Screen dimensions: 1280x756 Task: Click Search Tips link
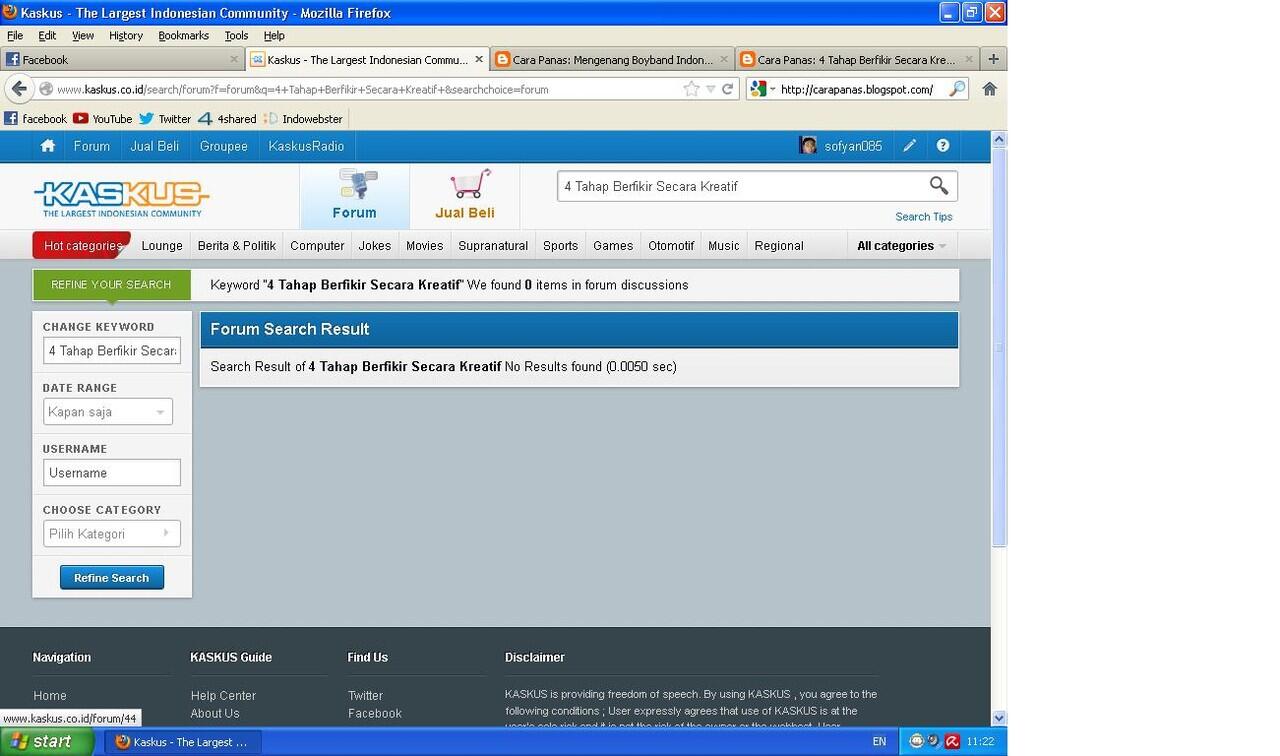924,217
